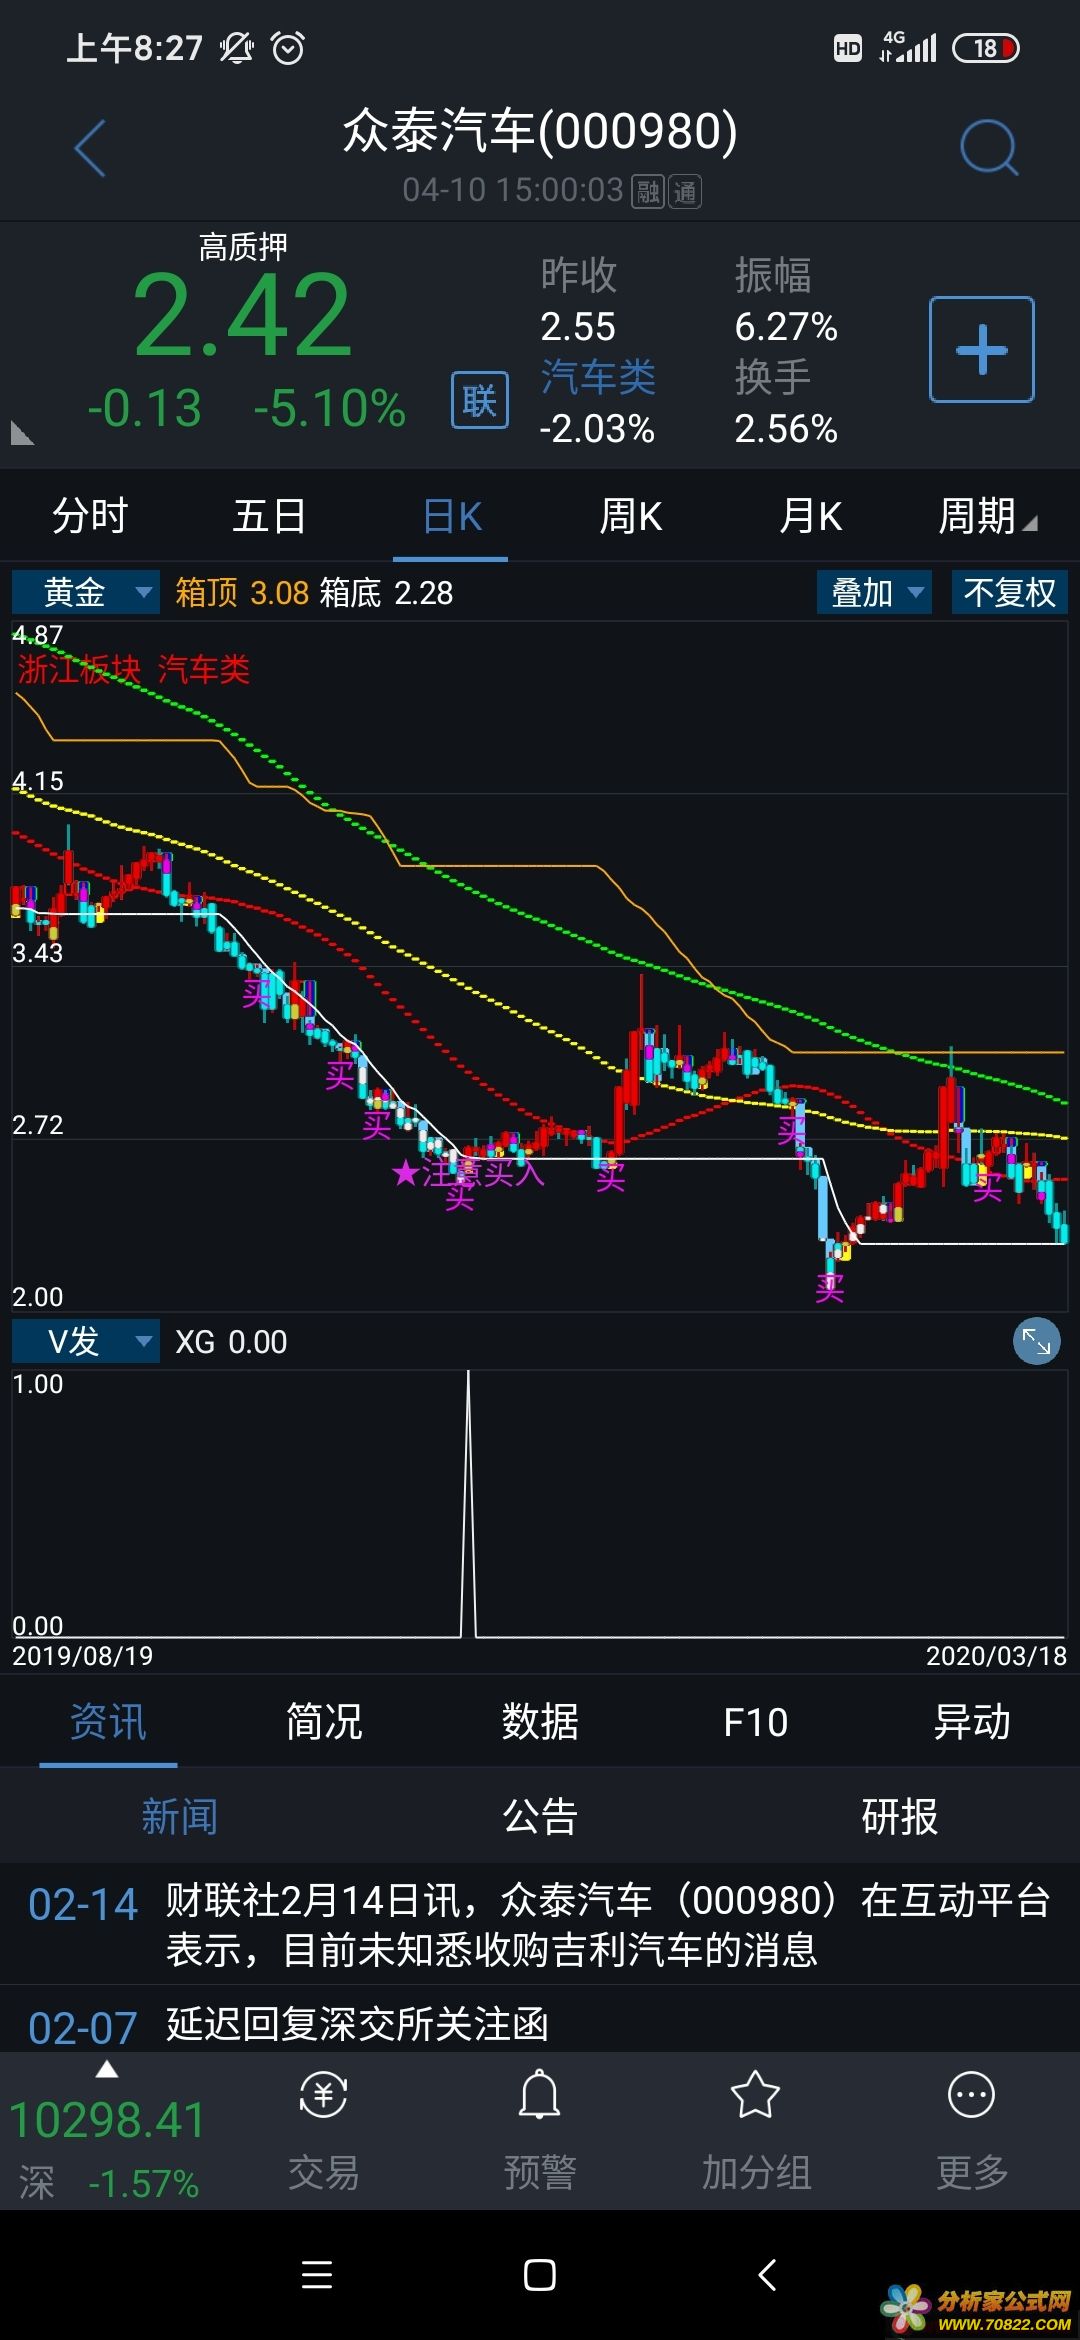The width and height of the screenshot is (1080, 2340).
Task: Tap the Android home button
Action: (540, 2276)
